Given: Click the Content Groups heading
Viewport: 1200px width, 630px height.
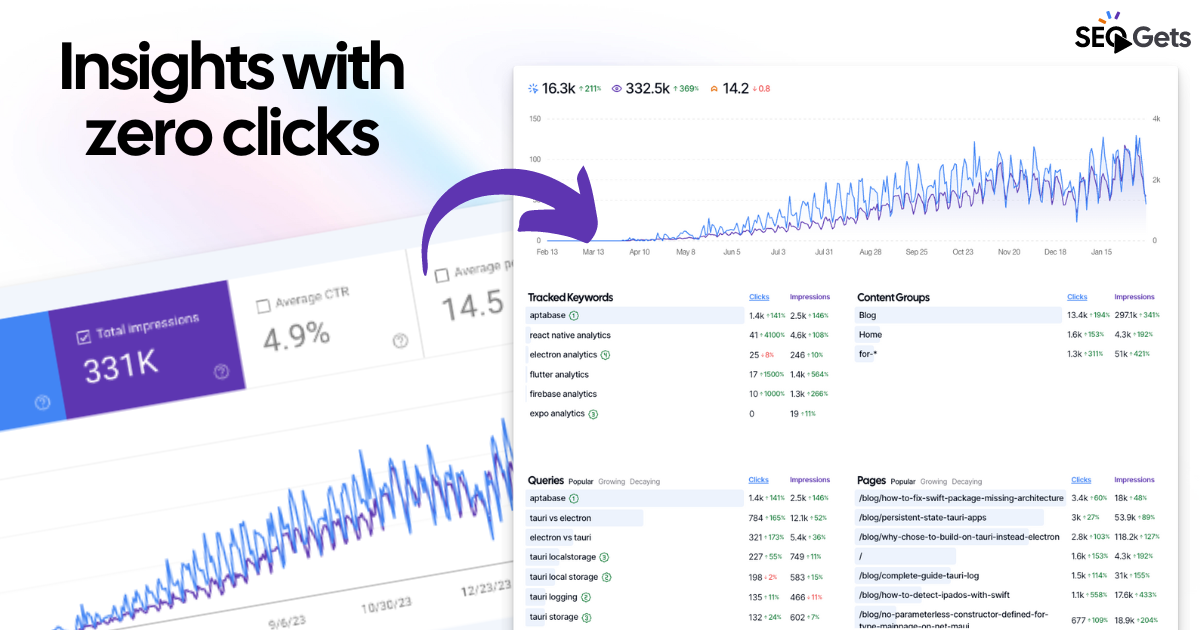Looking at the screenshot, I should pyautogui.click(x=894, y=297).
